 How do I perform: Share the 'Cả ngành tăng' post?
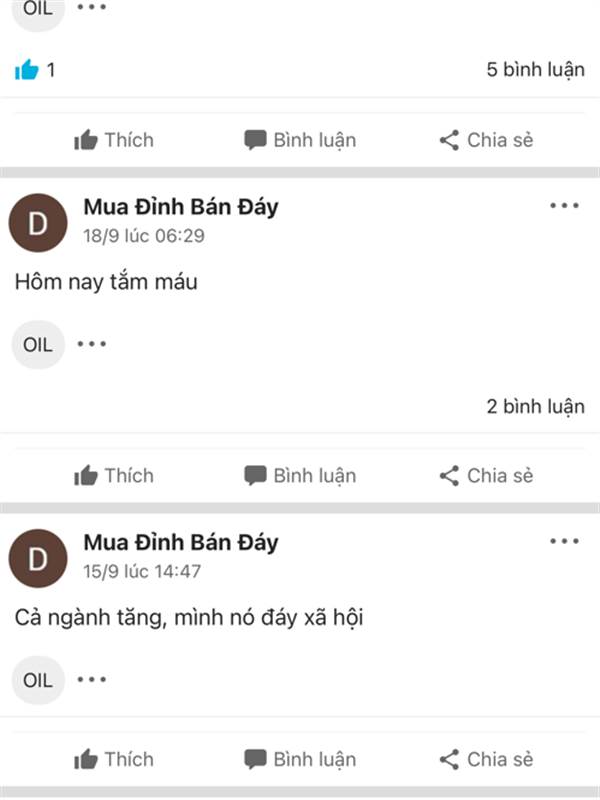tap(486, 760)
